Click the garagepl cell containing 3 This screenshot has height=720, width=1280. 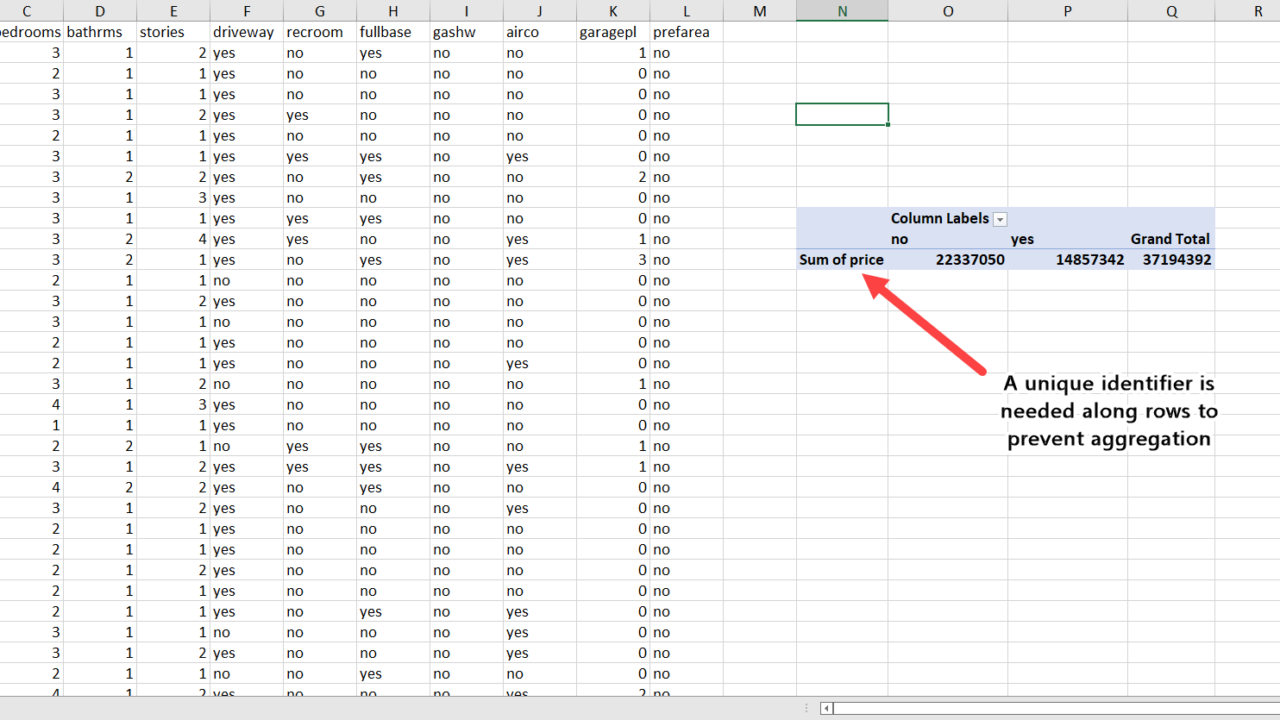coord(613,260)
